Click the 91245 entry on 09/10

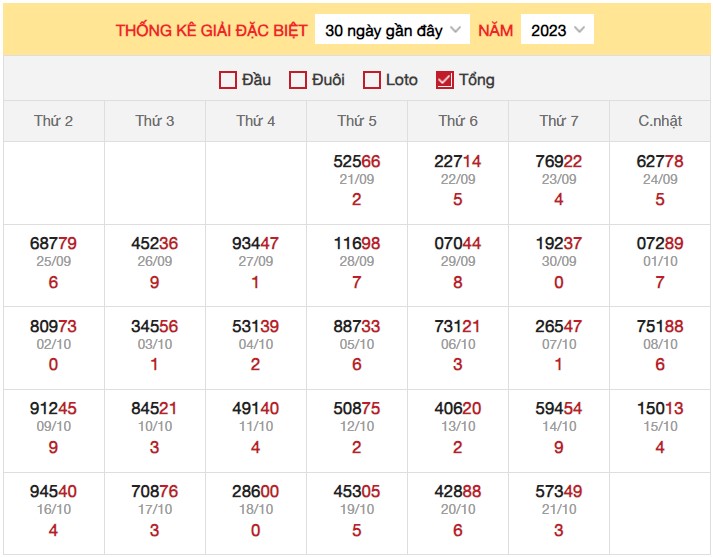[x=54, y=408]
